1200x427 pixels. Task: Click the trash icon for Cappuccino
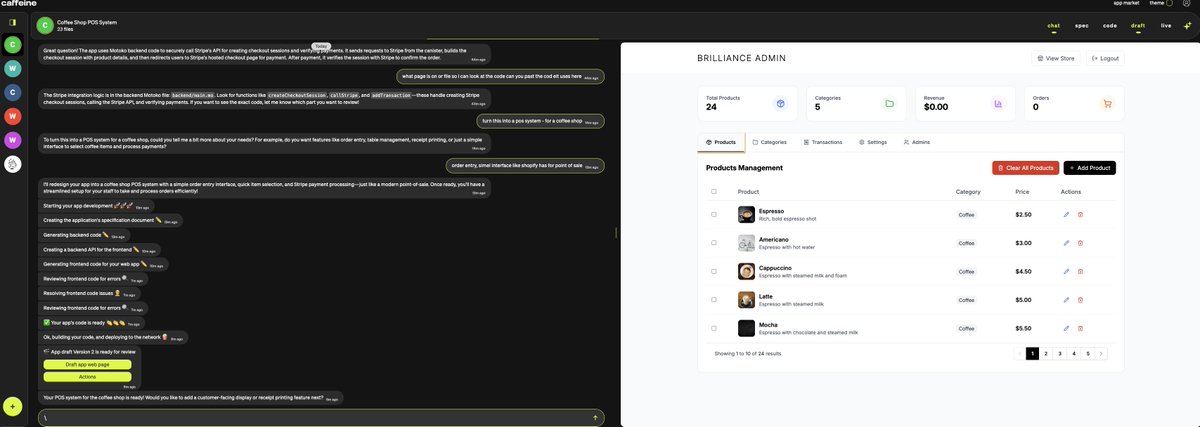point(1080,271)
